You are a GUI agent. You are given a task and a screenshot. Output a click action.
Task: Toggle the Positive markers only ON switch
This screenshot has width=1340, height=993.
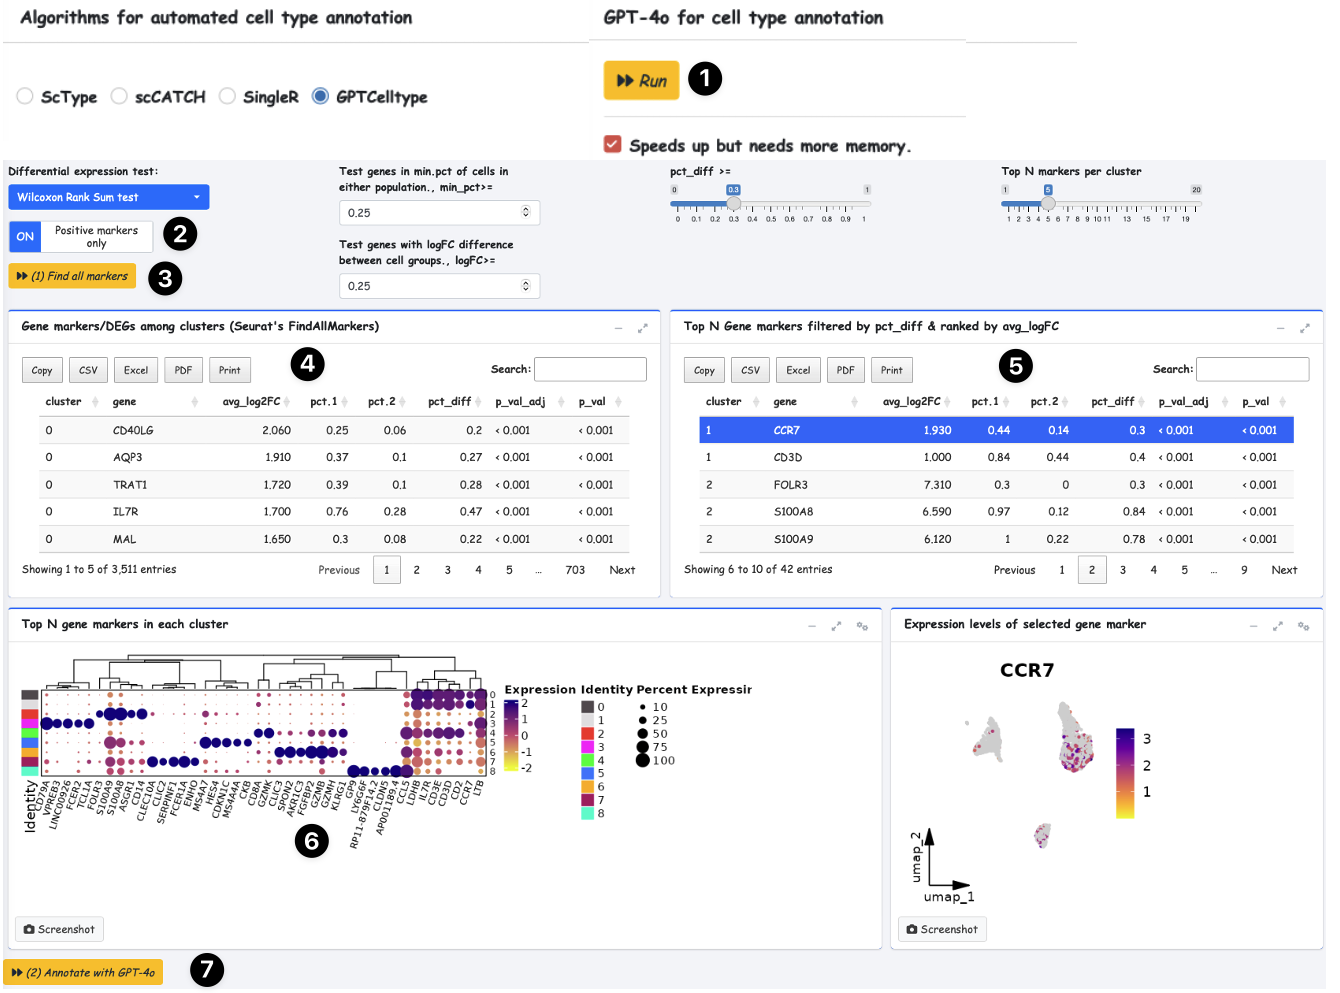pos(25,236)
